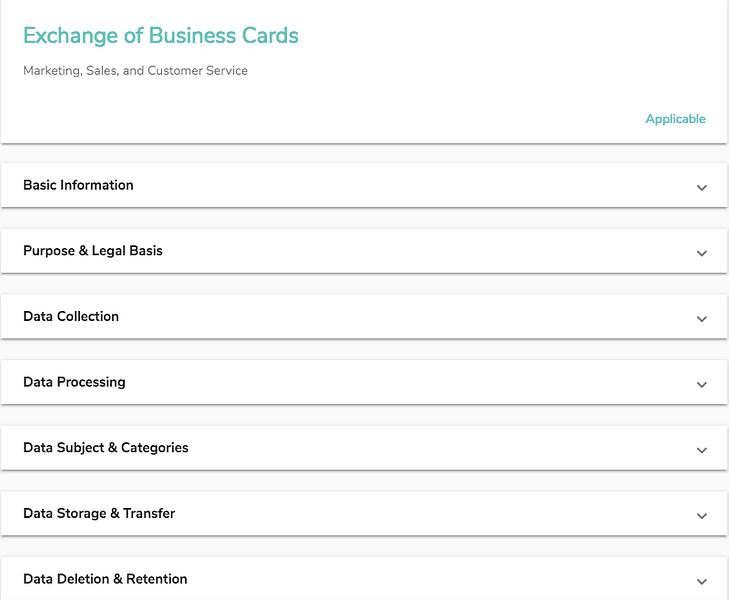Click empty area of Basic Information row

pos(414,185)
